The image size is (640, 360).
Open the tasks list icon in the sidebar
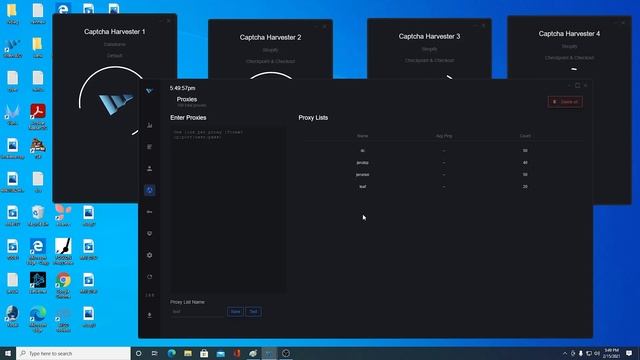[149, 147]
